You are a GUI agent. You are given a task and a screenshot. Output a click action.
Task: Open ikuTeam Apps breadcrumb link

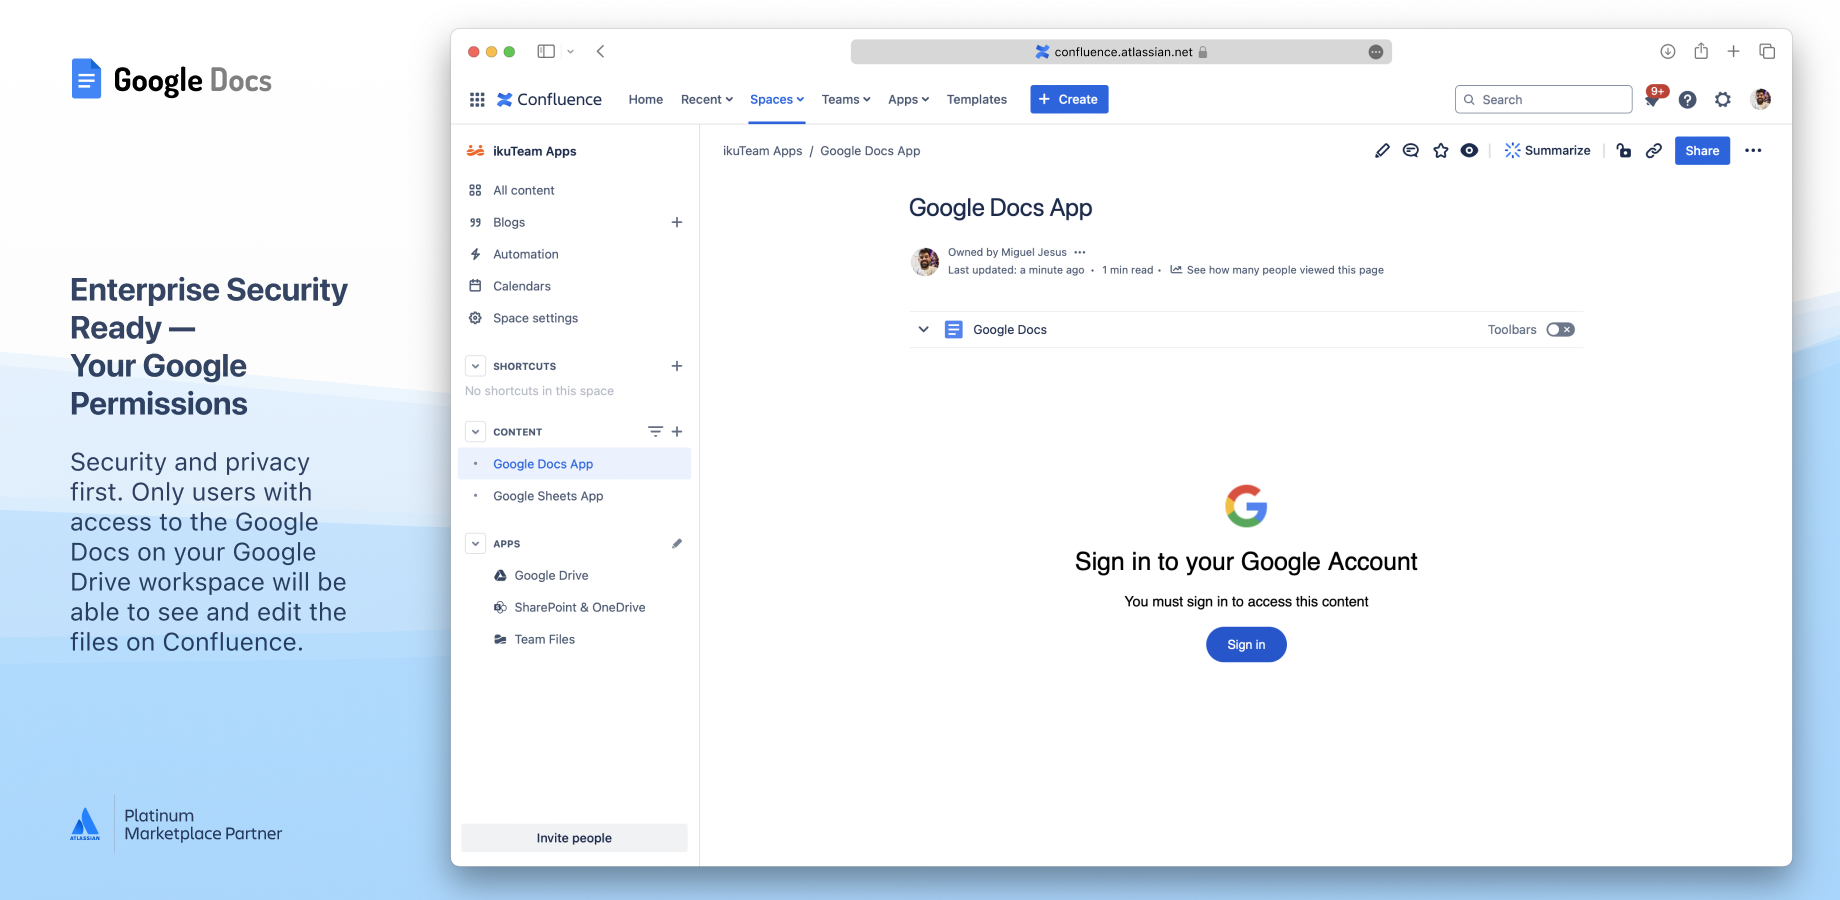pyautogui.click(x=762, y=151)
